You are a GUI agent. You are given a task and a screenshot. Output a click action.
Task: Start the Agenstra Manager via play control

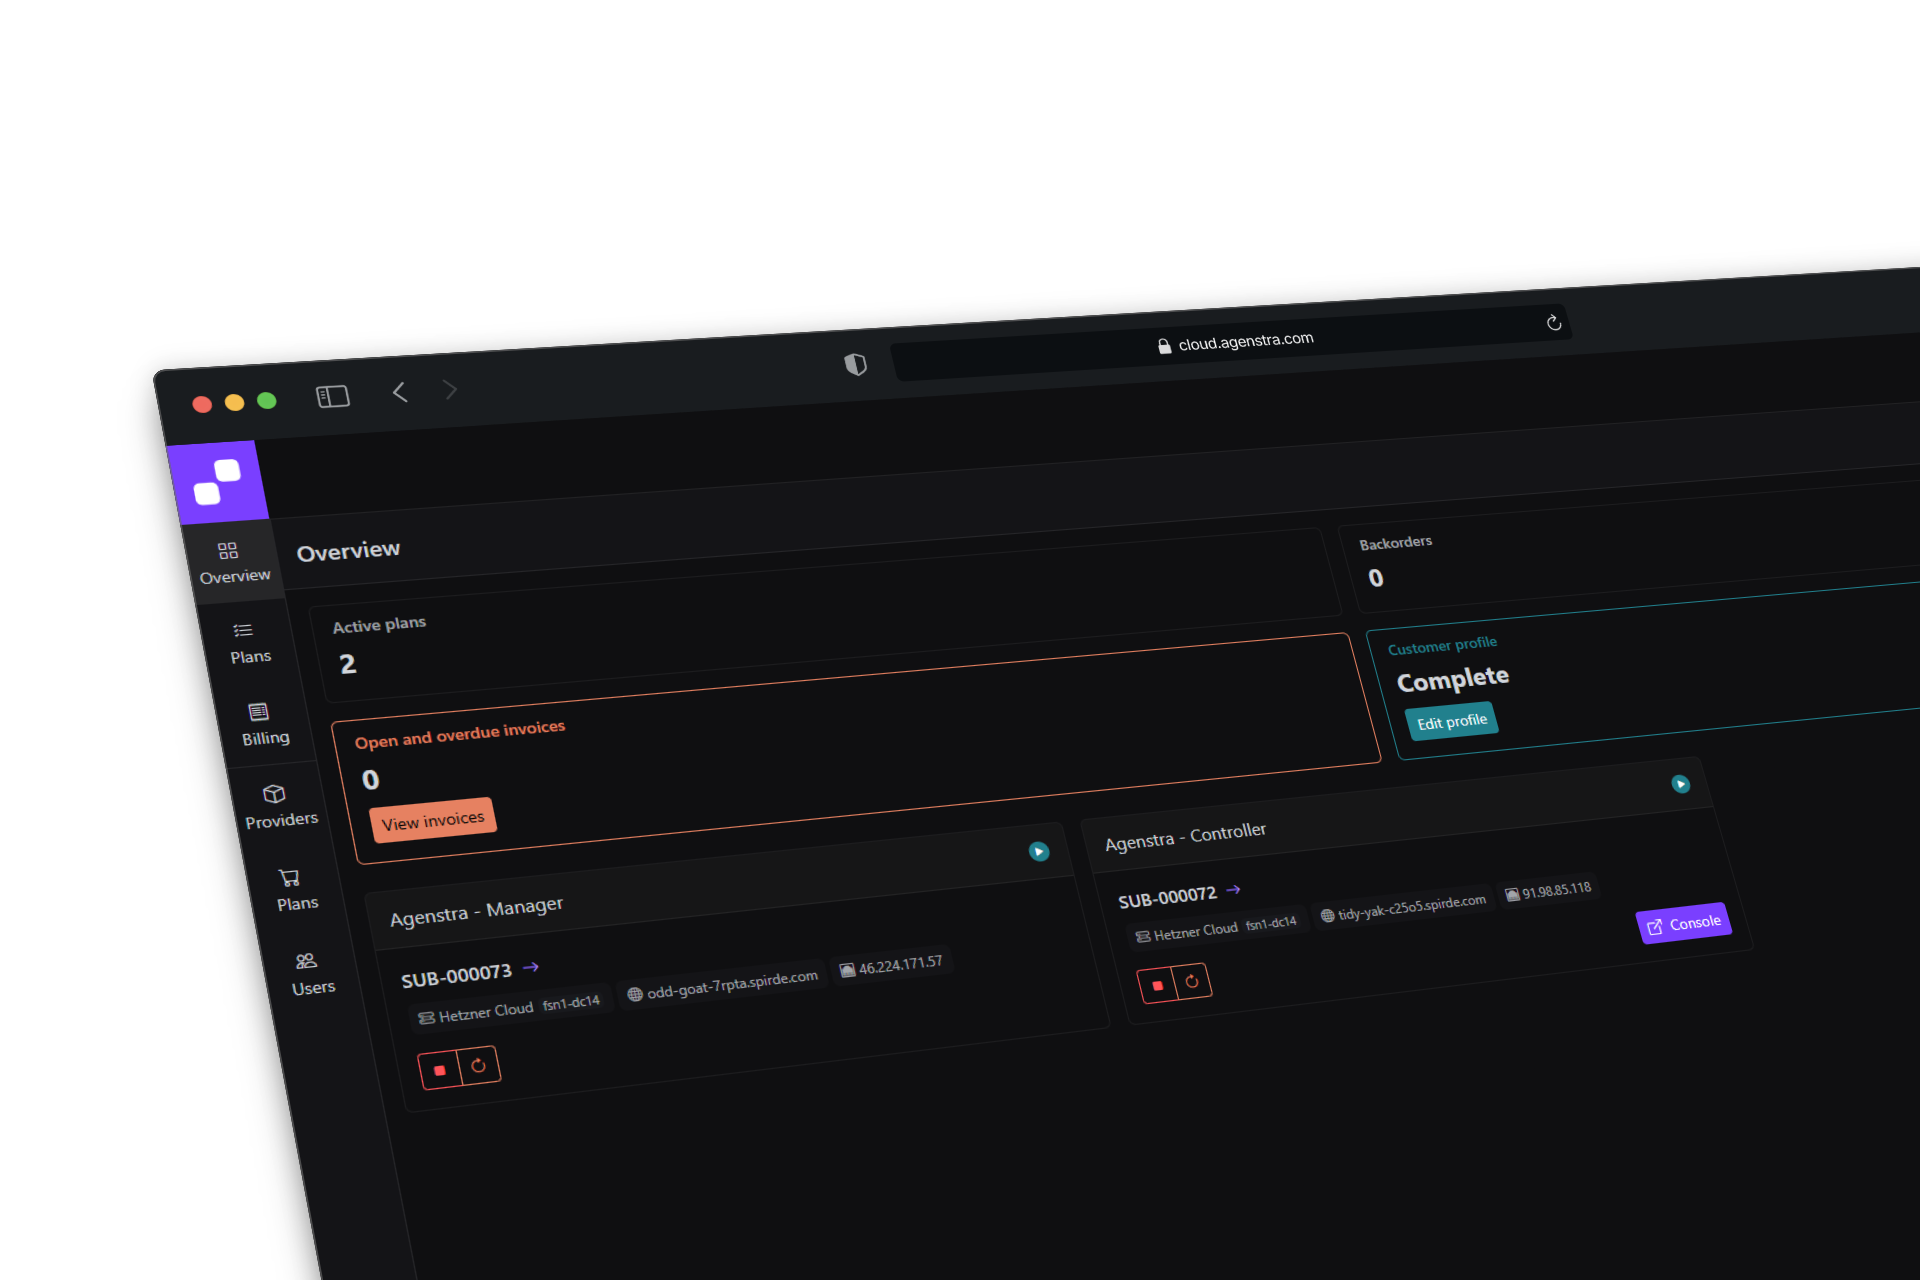click(1039, 851)
